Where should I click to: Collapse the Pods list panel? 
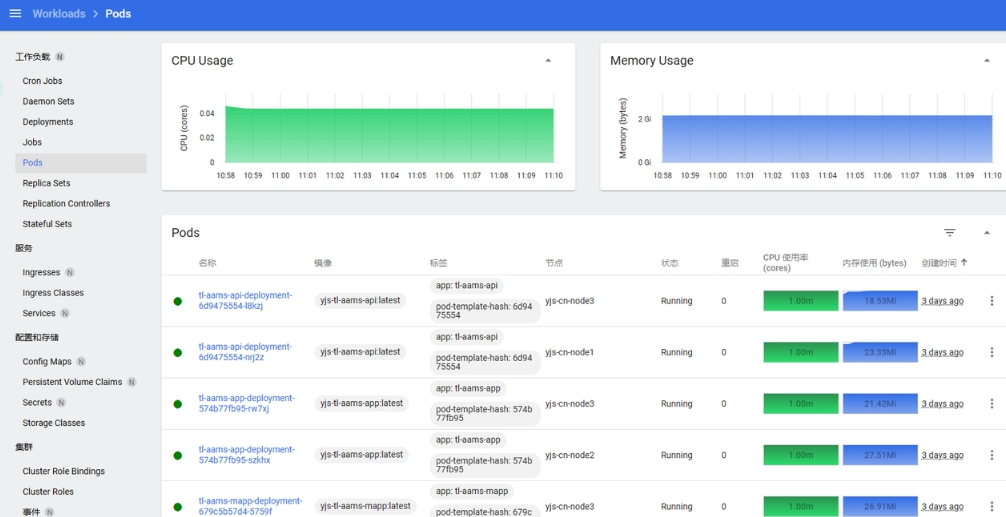(986, 233)
